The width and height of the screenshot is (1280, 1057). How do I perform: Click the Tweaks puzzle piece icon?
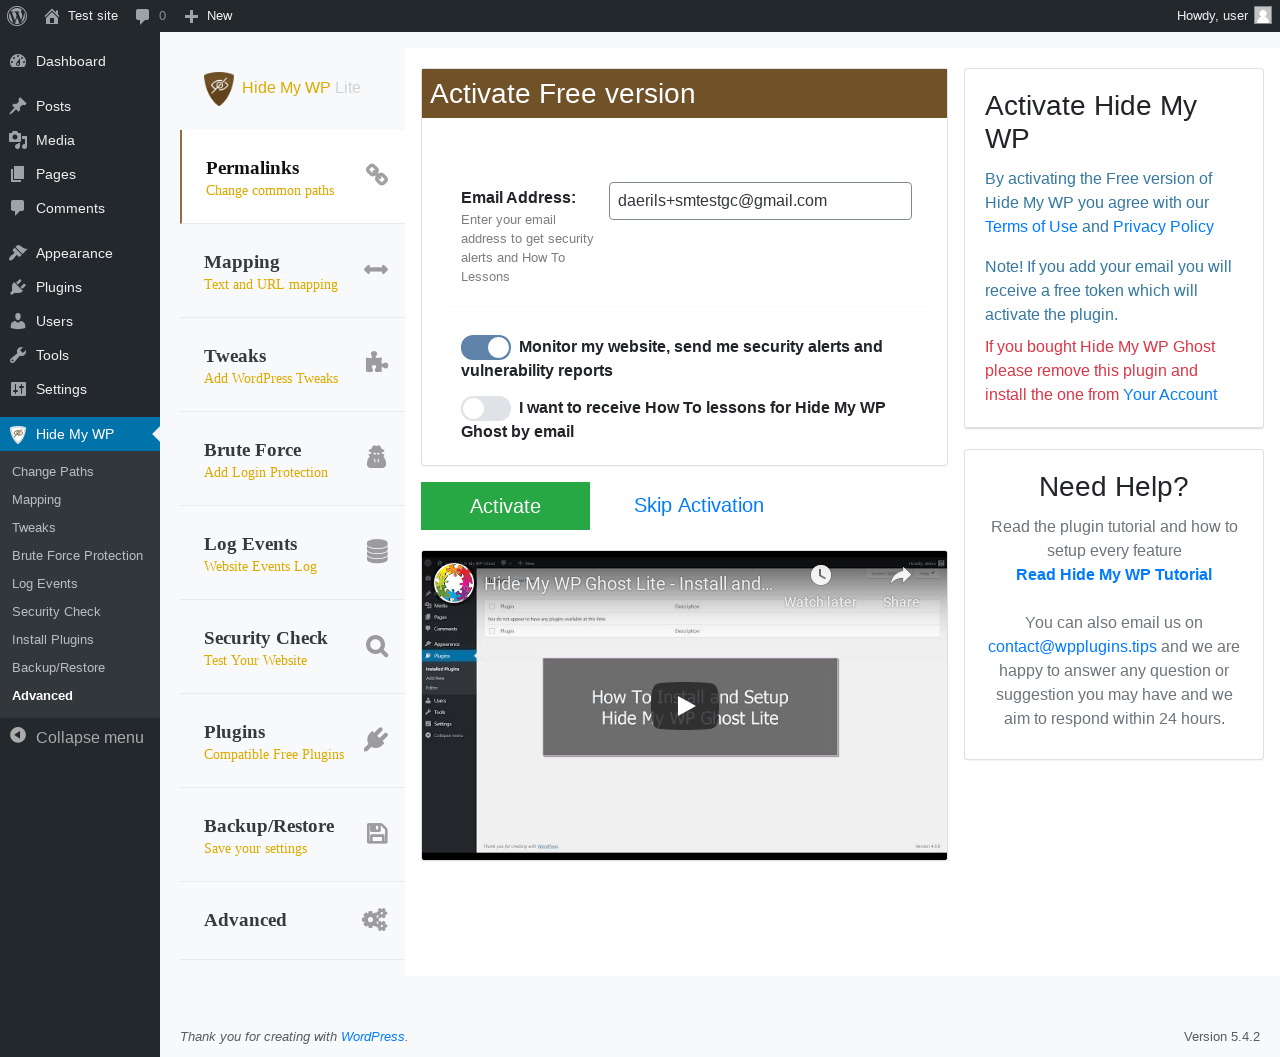click(x=377, y=362)
